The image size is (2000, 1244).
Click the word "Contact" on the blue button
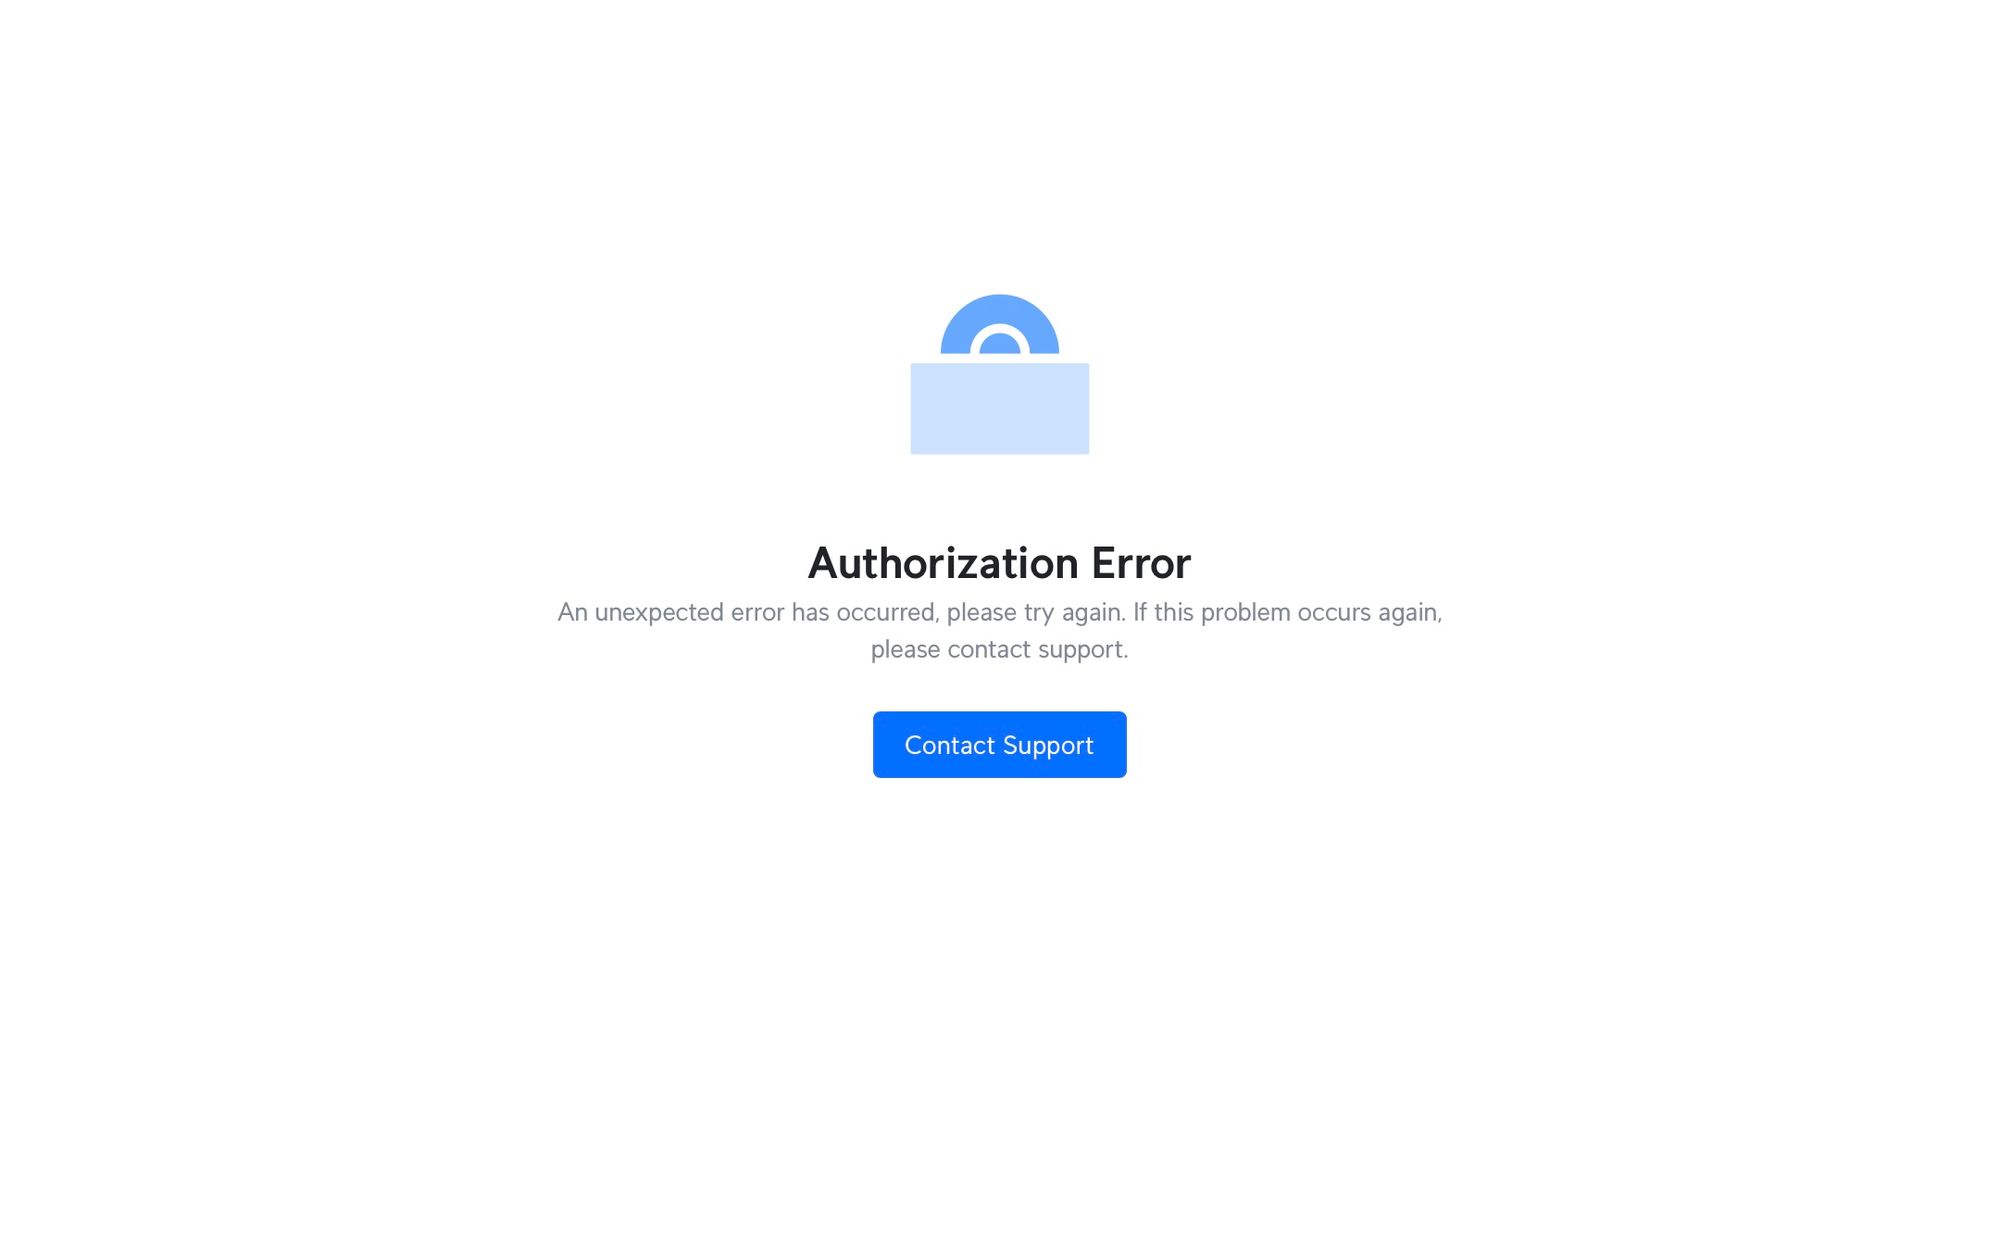pyautogui.click(x=949, y=745)
